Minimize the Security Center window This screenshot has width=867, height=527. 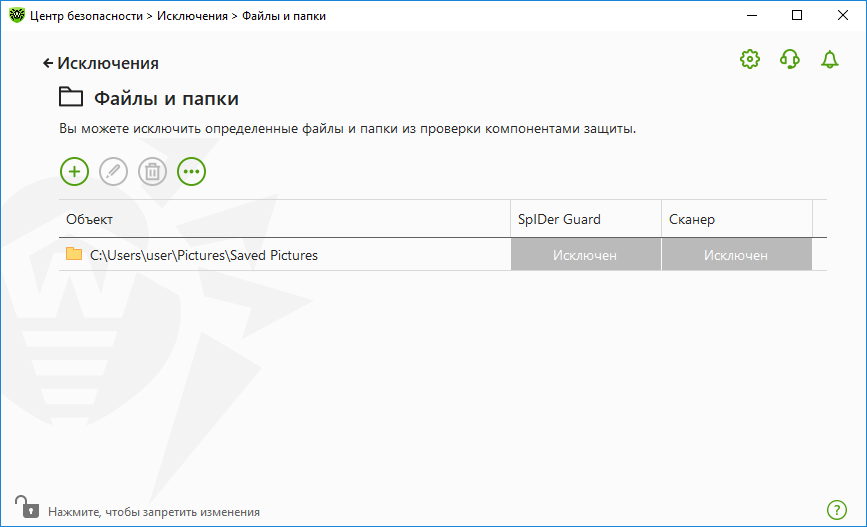[752, 15]
